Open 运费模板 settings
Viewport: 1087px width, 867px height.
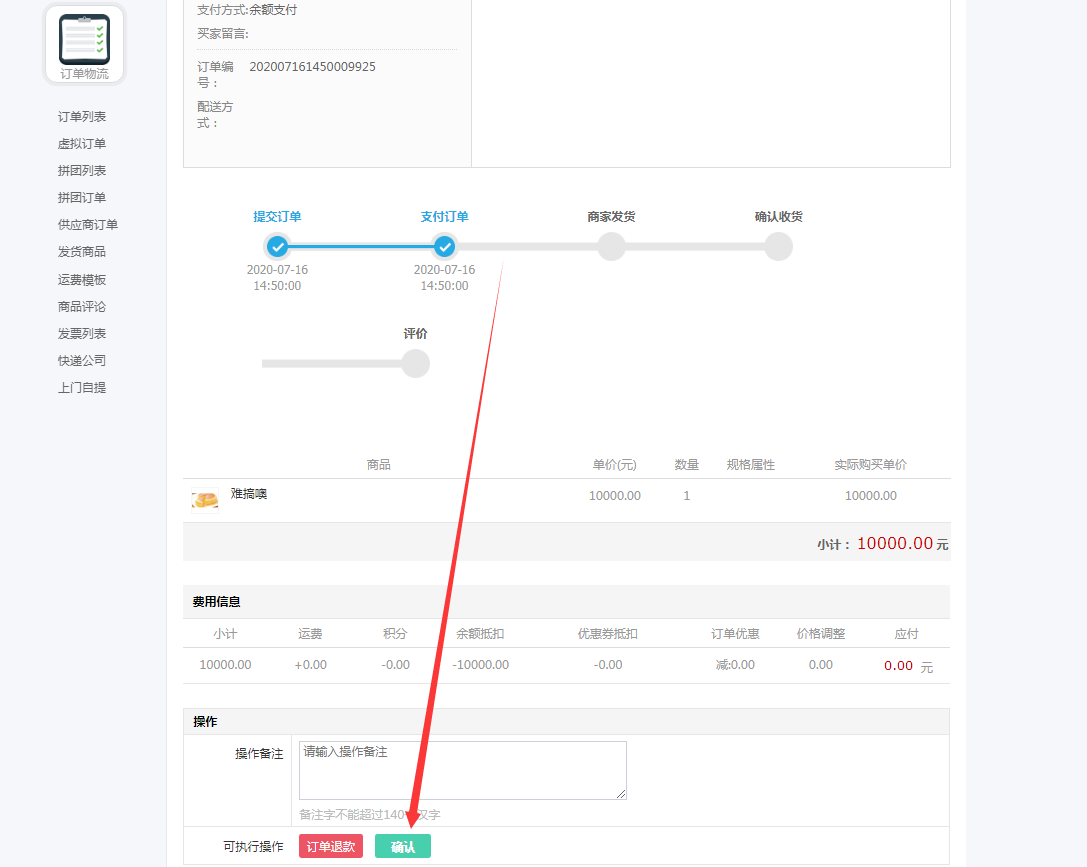point(82,280)
